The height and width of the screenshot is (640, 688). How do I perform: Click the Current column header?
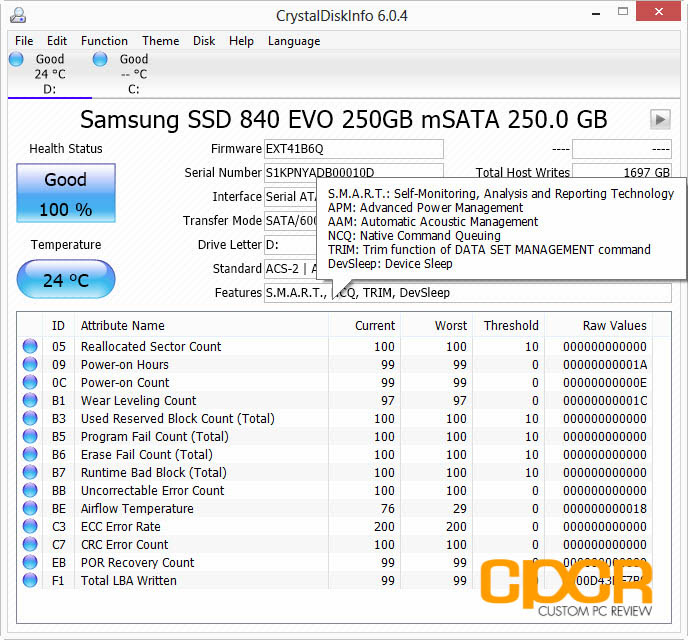[364, 325]
